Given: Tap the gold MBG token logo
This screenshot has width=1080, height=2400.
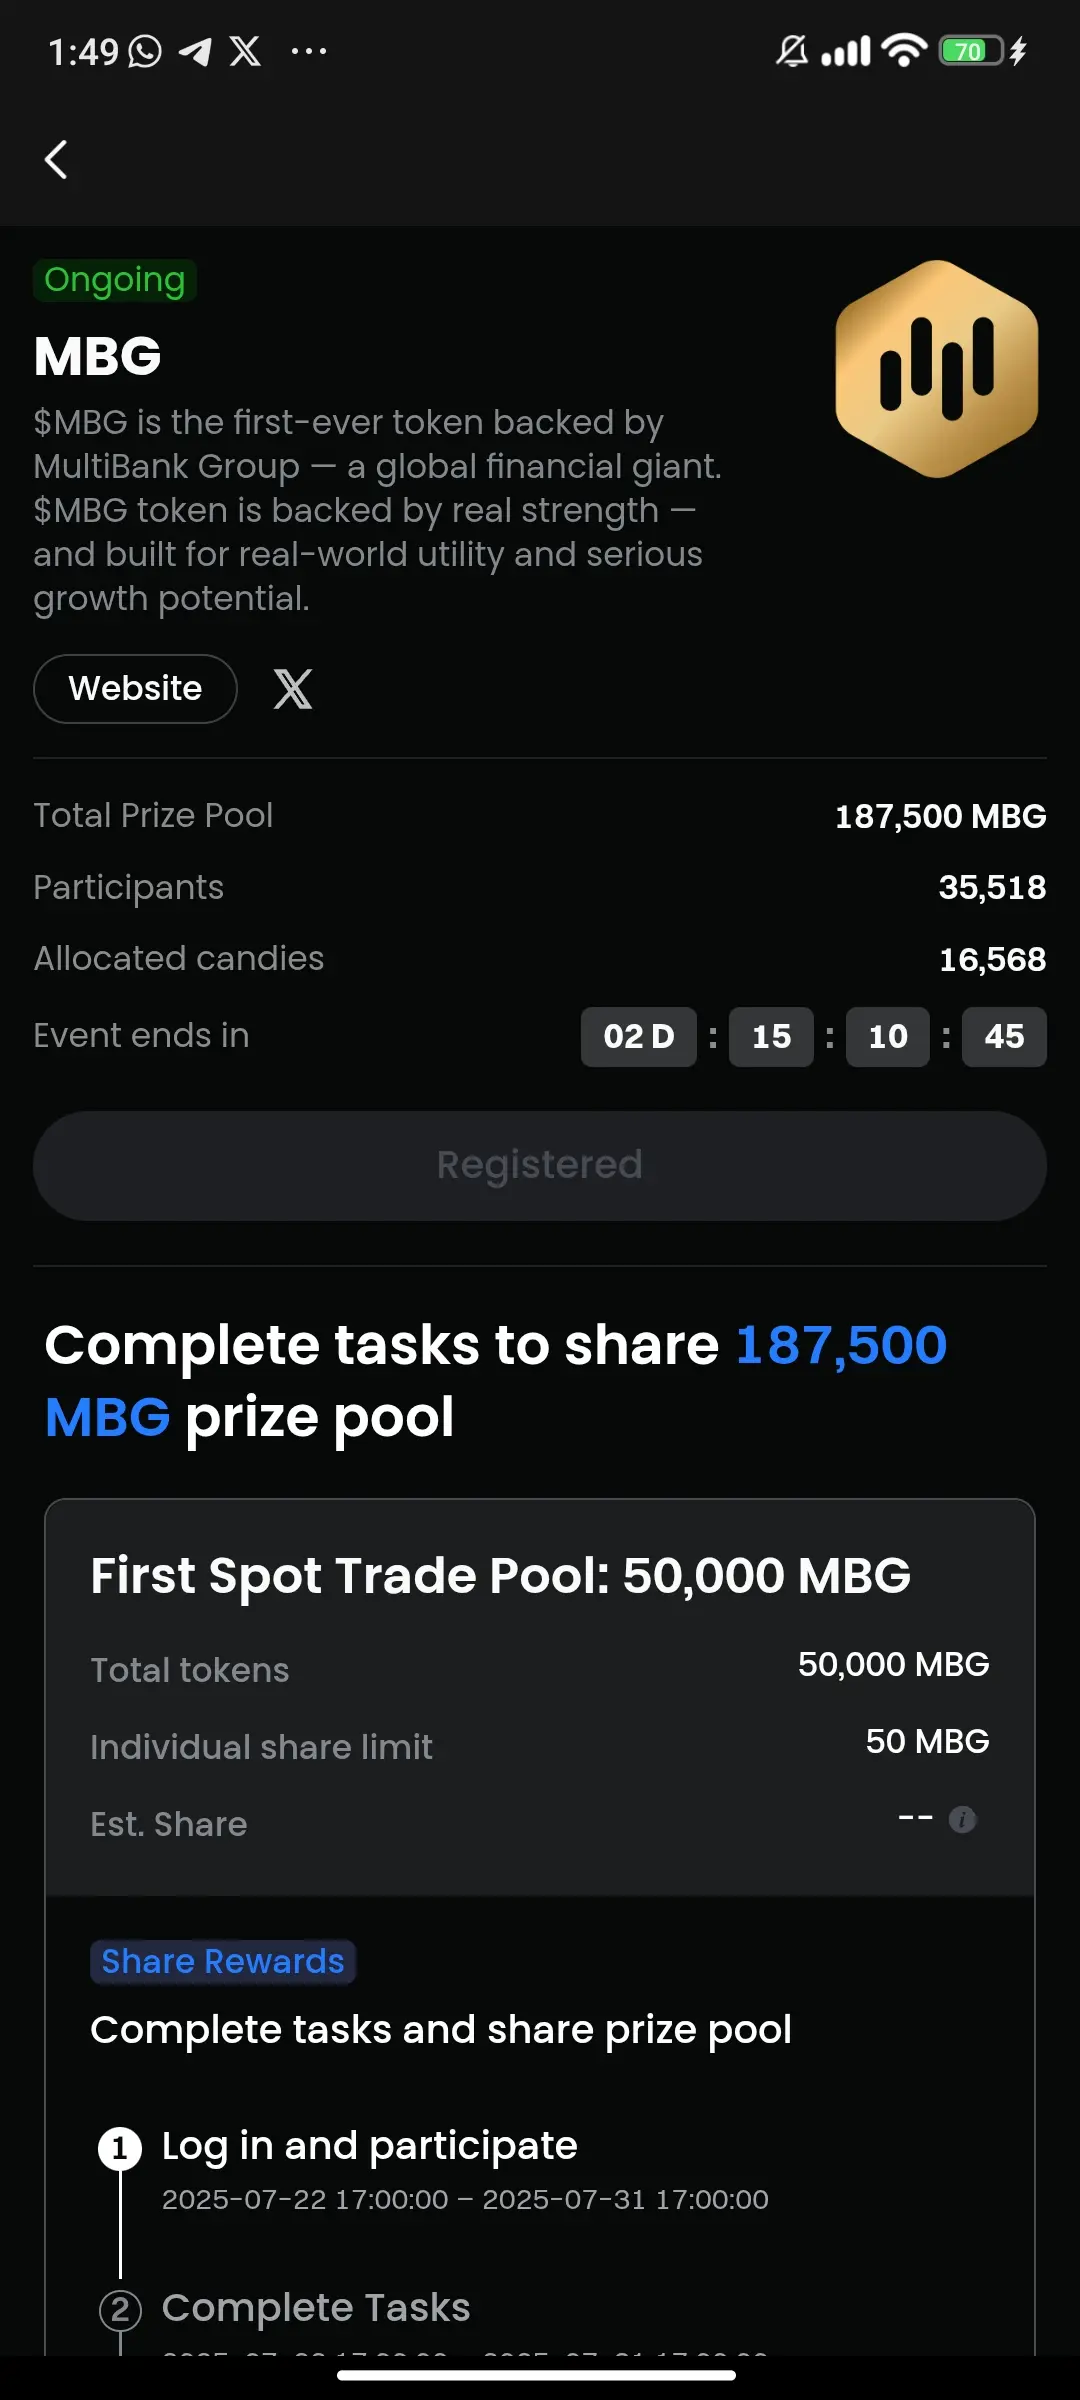Looking at the screenshot, I should tap(937, 369).
